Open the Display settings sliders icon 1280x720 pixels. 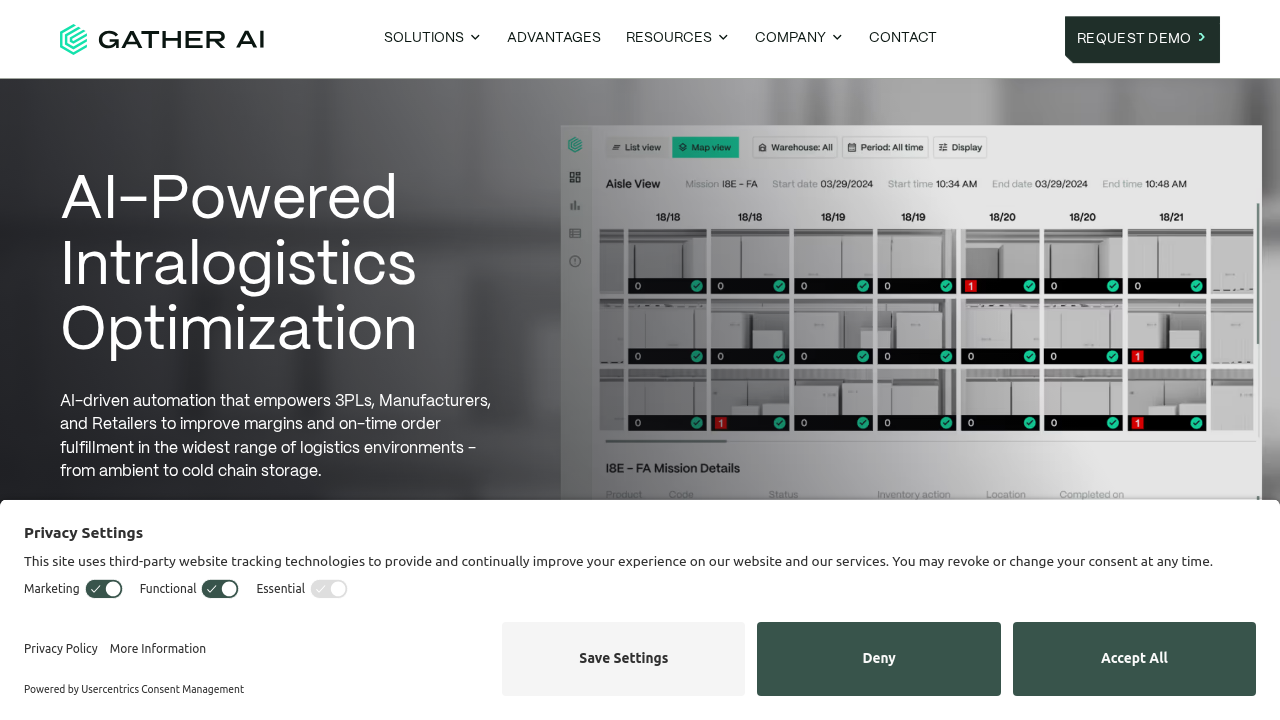point(942,147)
